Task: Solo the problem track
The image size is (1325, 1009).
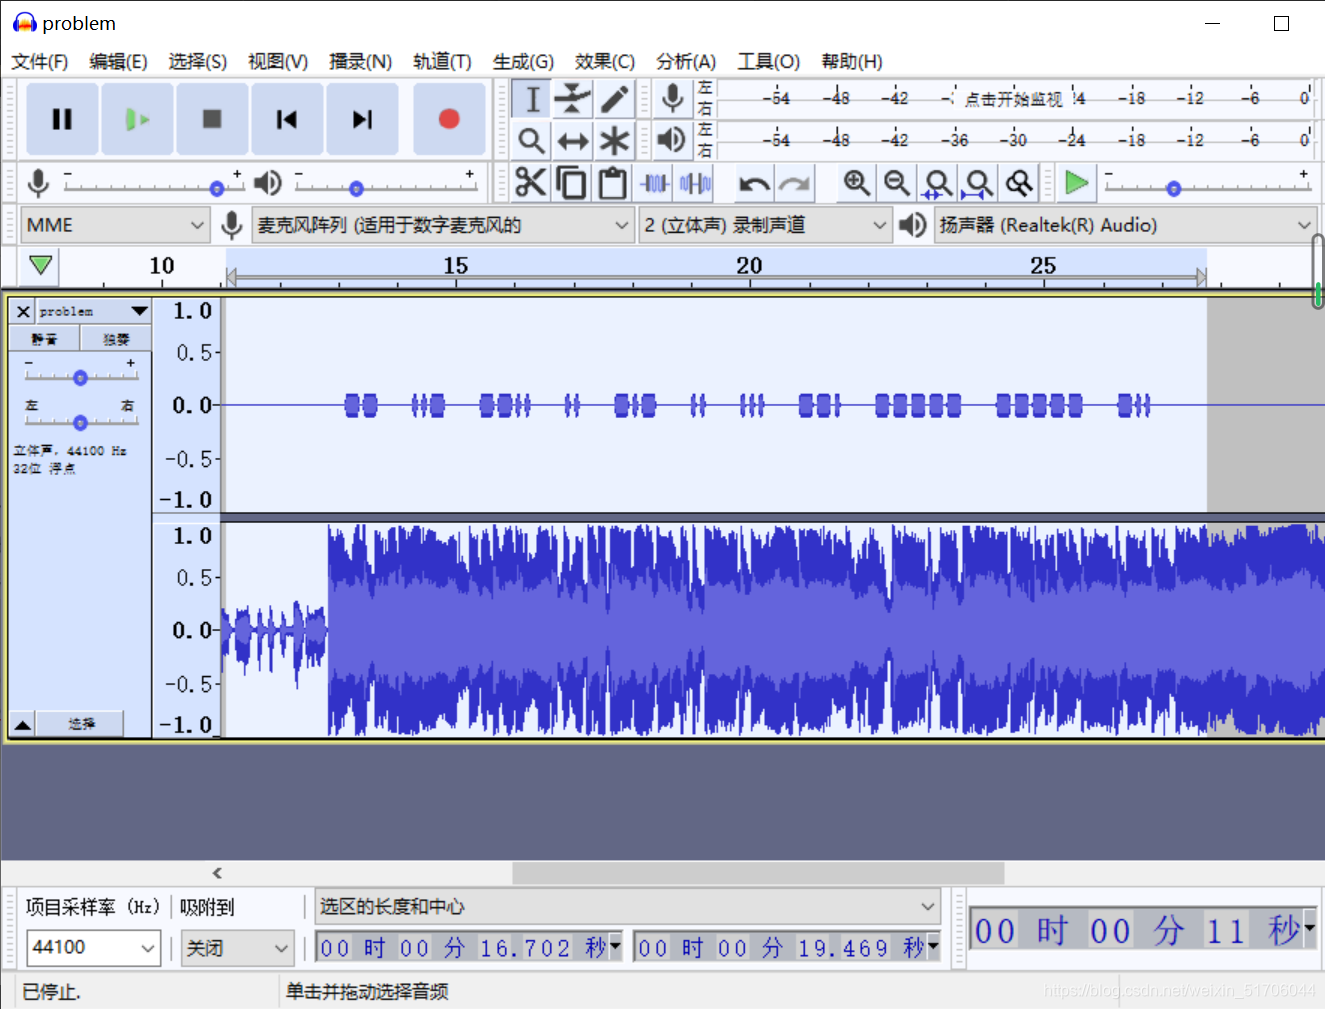Action: (x=116, y=339)
